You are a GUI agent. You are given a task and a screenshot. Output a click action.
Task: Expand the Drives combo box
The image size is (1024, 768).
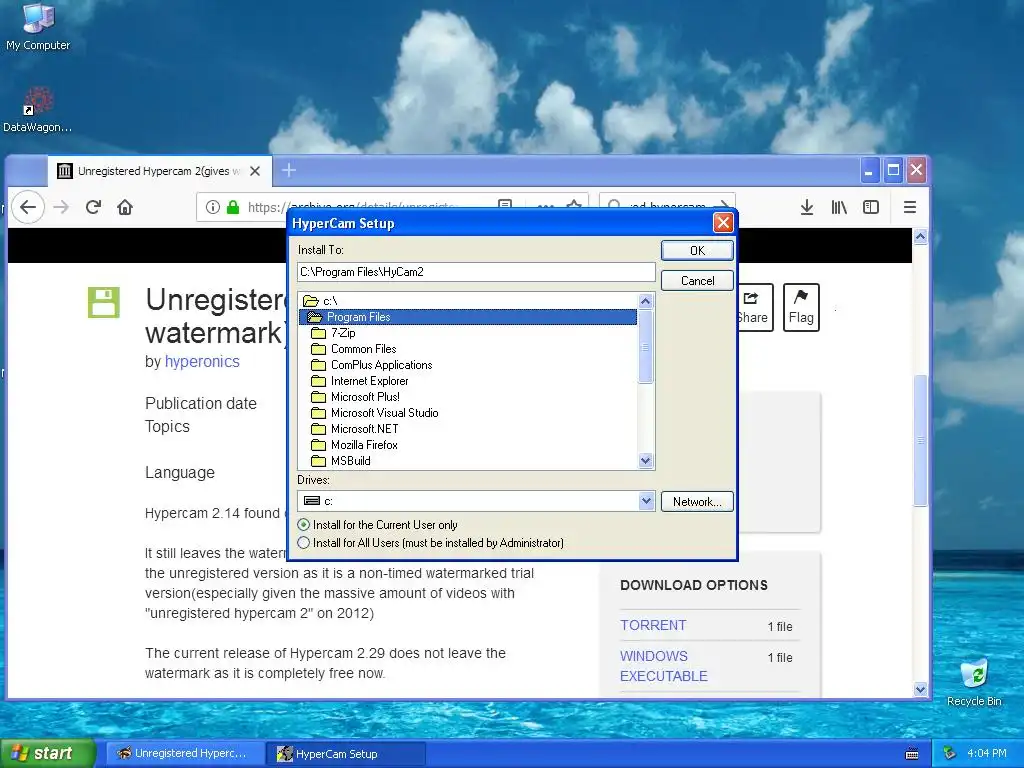pyautogui.click(x=646, y=501)
